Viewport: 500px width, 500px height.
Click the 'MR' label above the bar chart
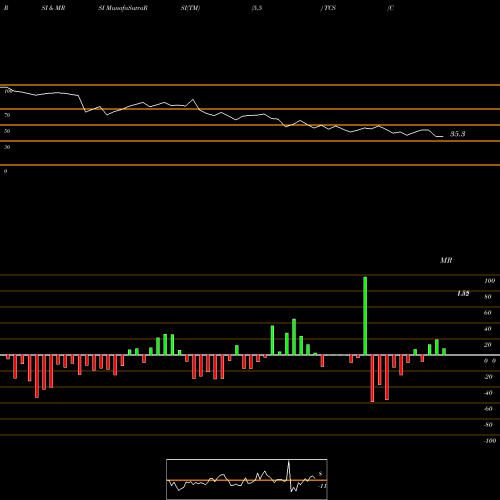click(x=446, y=260)
